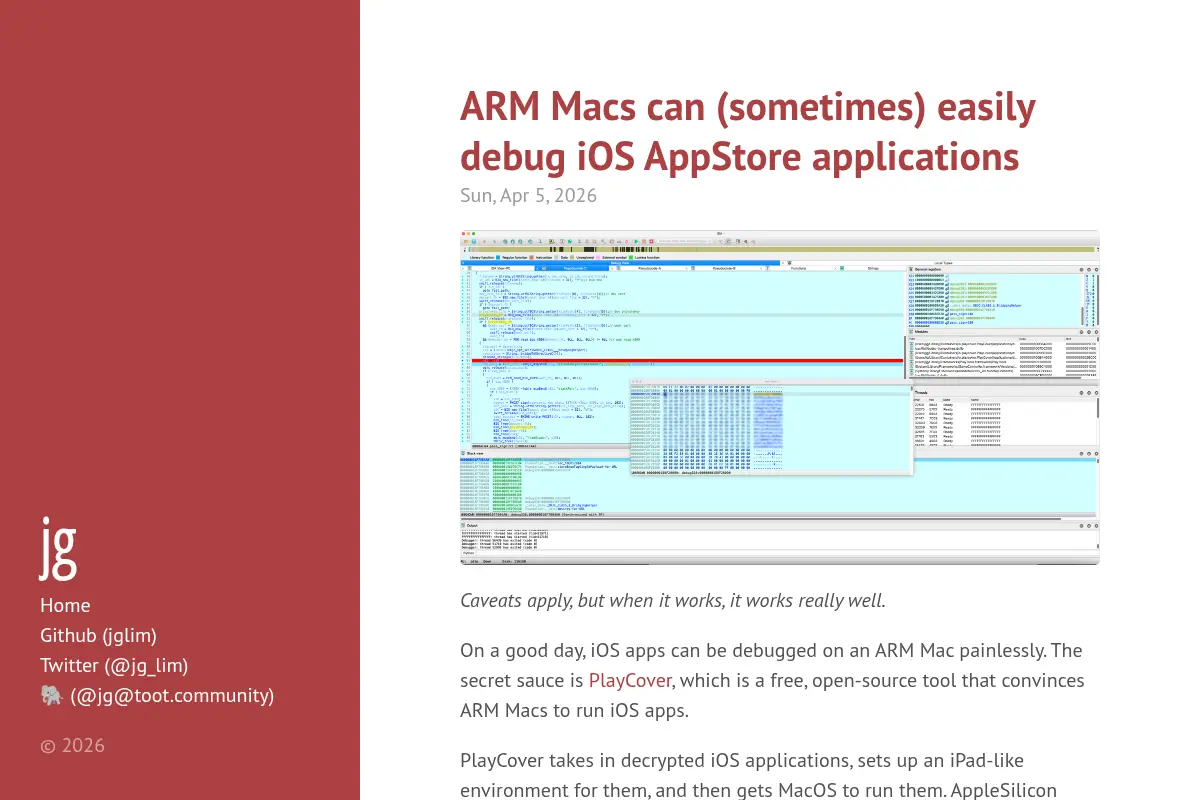Go to the Home page link
Image resolution: width=1200 pixels, height=800 pixels.
[65, 605]
